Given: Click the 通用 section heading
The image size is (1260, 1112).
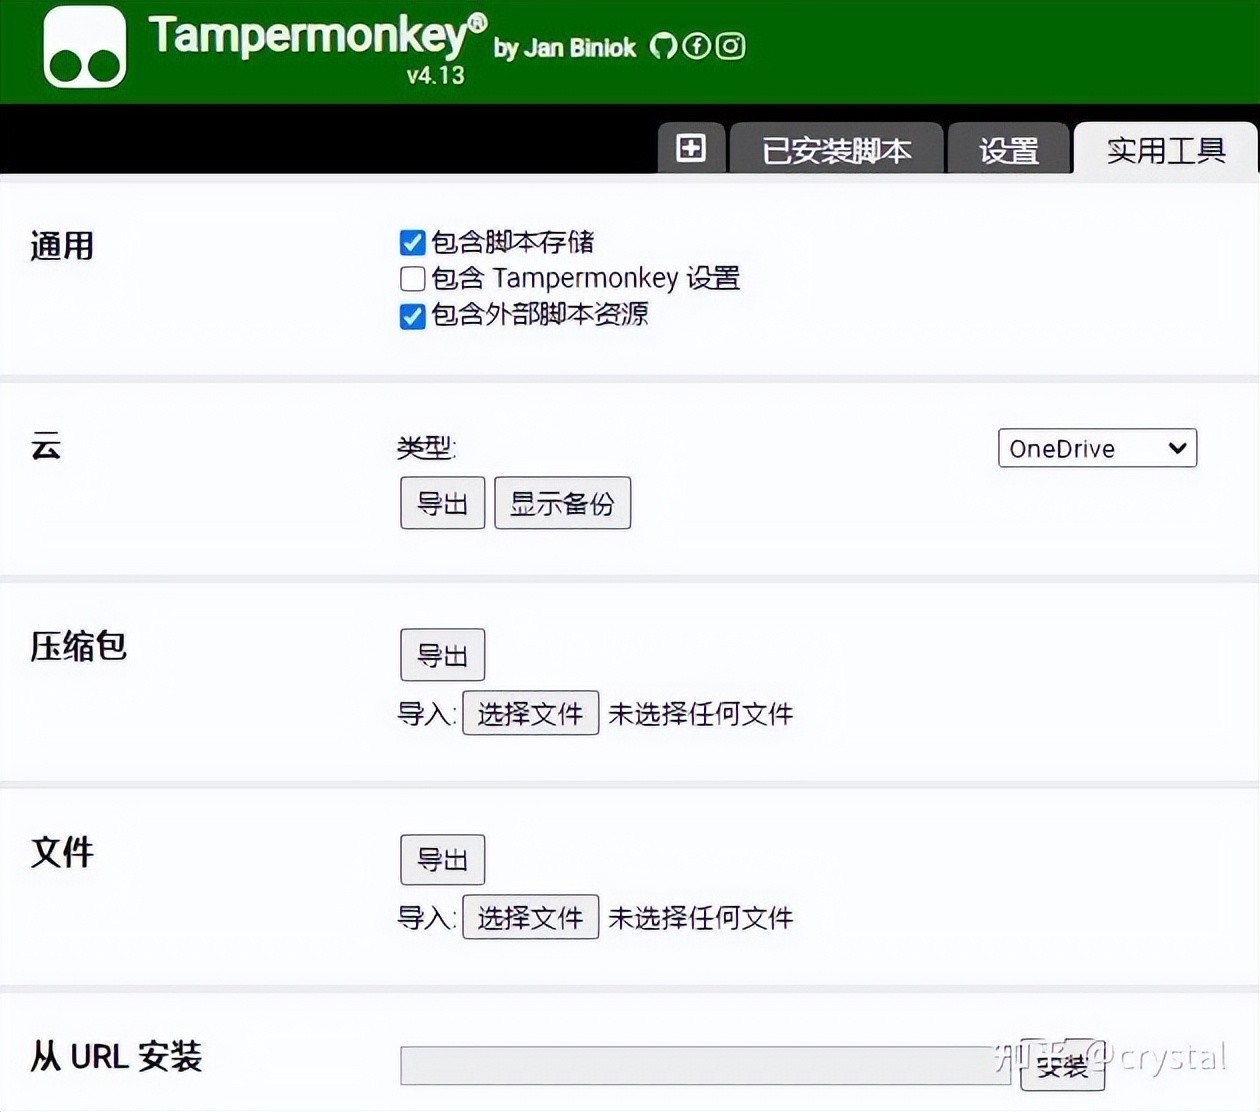Looking at the screenshot, I should pos(62,246).
